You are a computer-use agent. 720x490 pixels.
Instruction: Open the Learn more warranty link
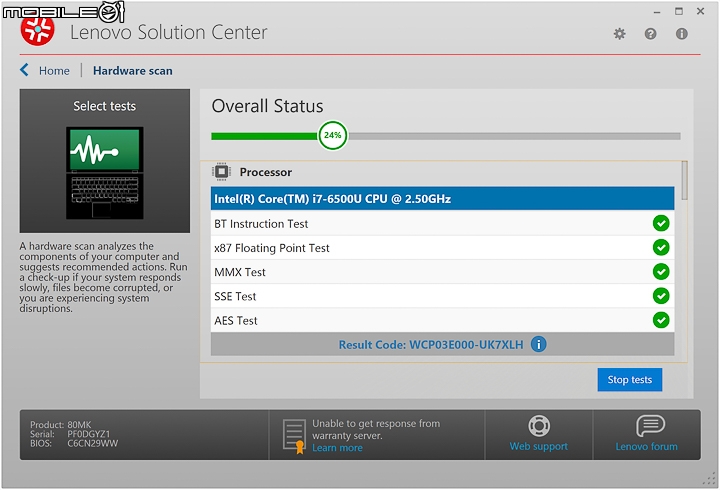click(337, 448)
